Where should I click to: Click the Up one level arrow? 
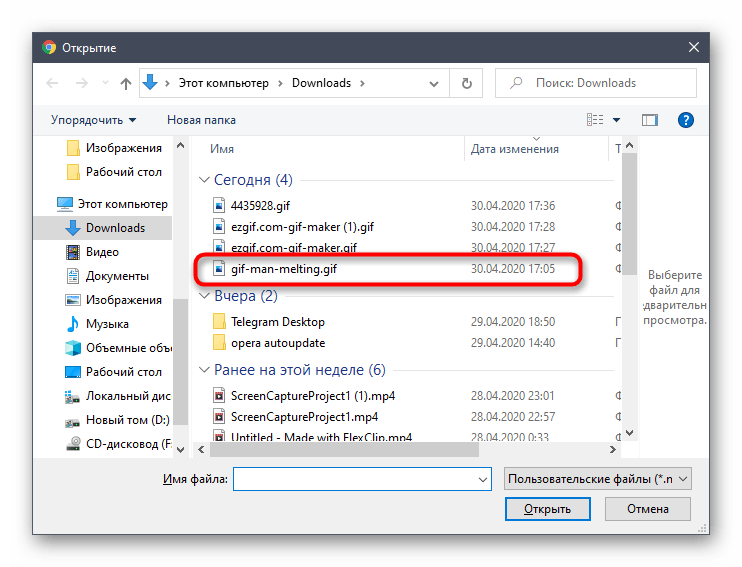tap(126, 84)
